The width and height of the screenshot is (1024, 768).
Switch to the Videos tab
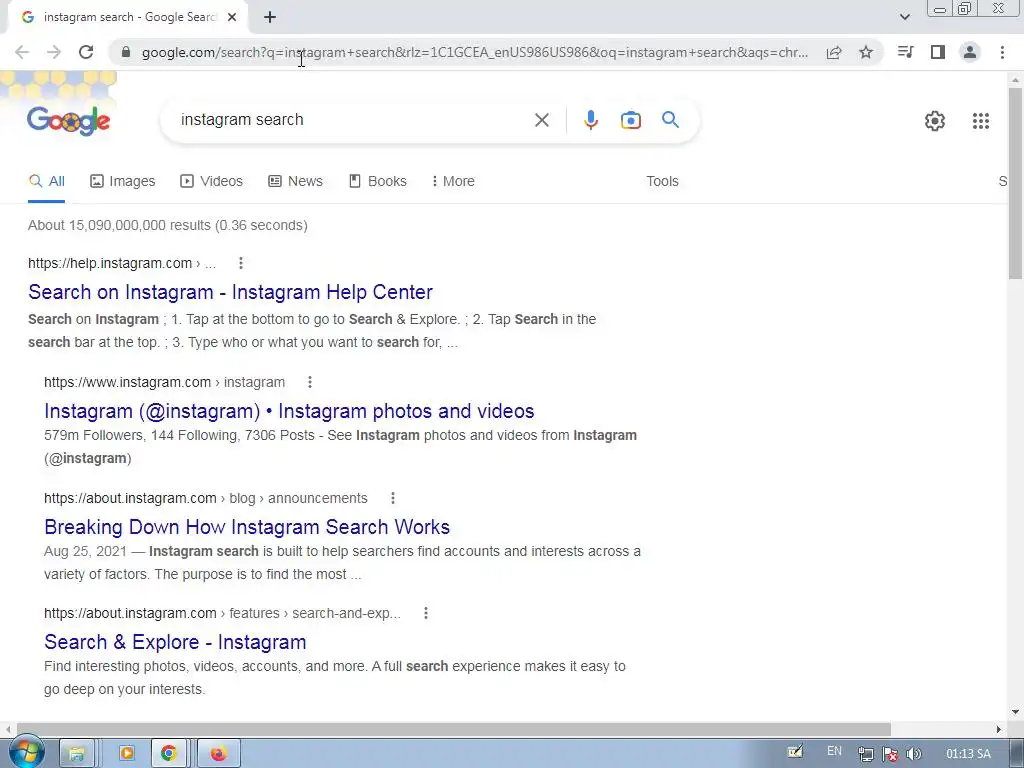click(212, 182)
